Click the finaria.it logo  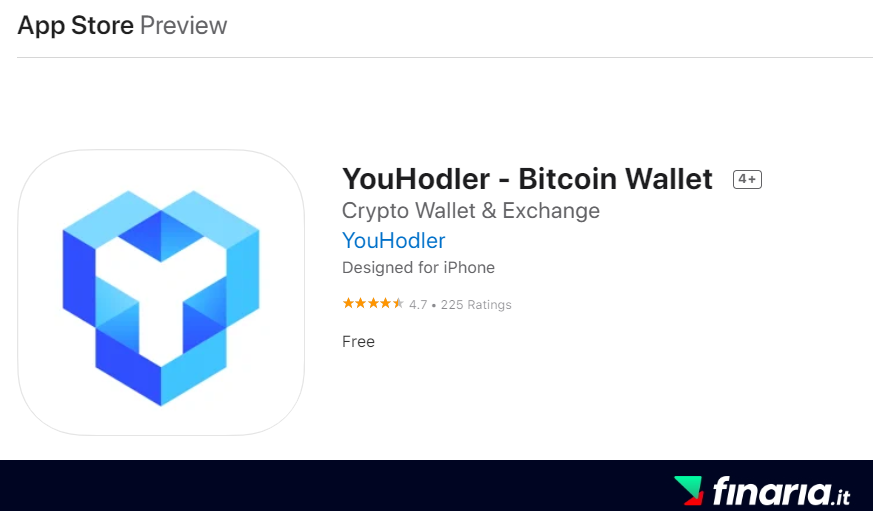pyautogui.click(x=762, y=490)
